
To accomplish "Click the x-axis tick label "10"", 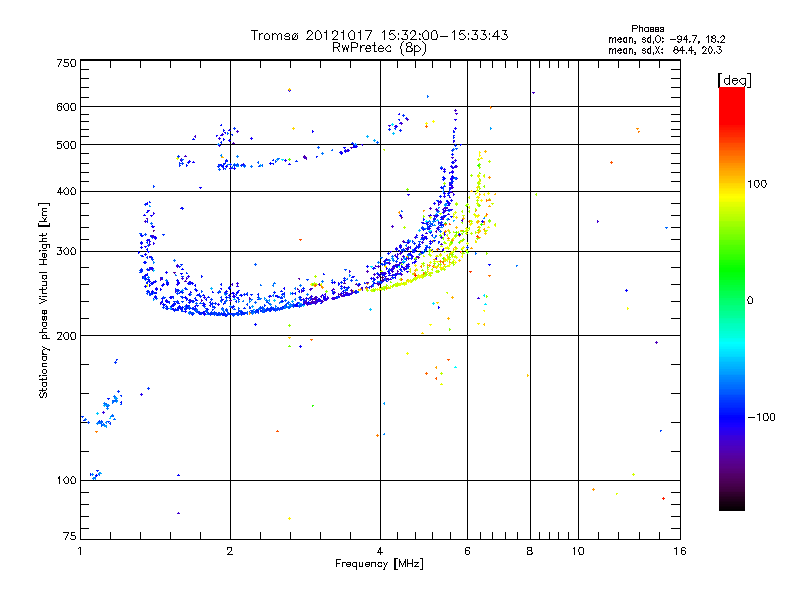I will click(578, 551).
